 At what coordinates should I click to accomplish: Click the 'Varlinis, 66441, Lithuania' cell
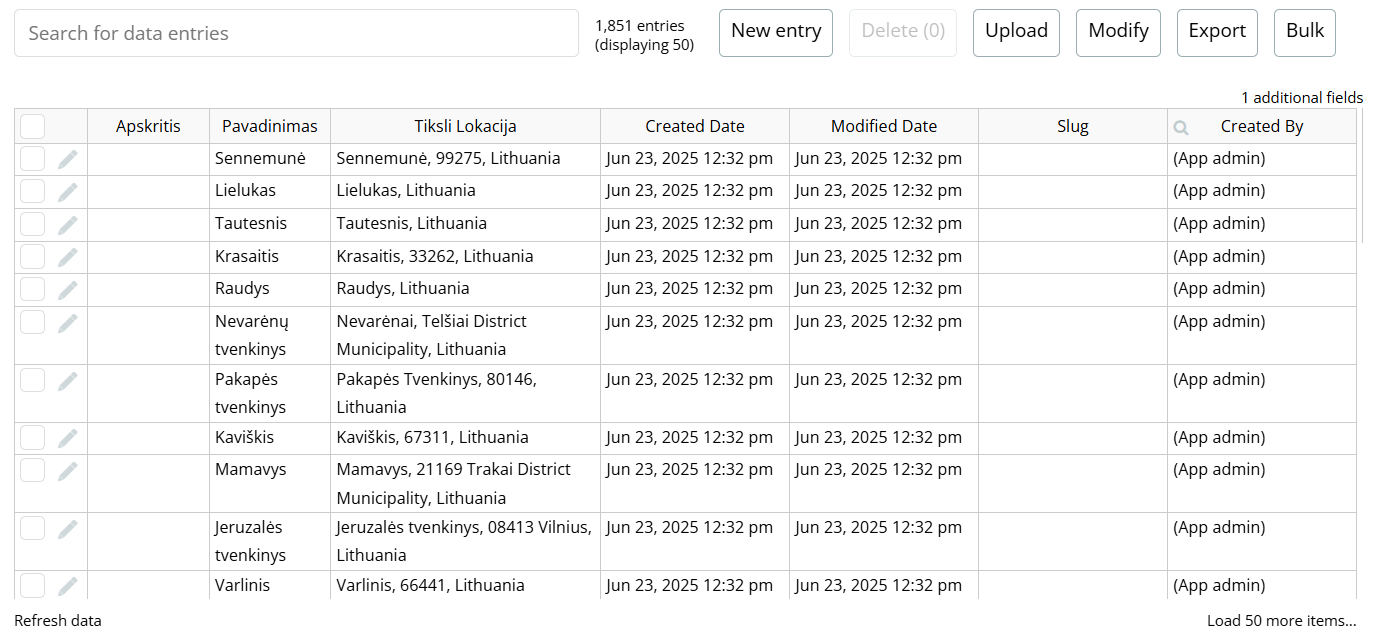coord(465,585)
